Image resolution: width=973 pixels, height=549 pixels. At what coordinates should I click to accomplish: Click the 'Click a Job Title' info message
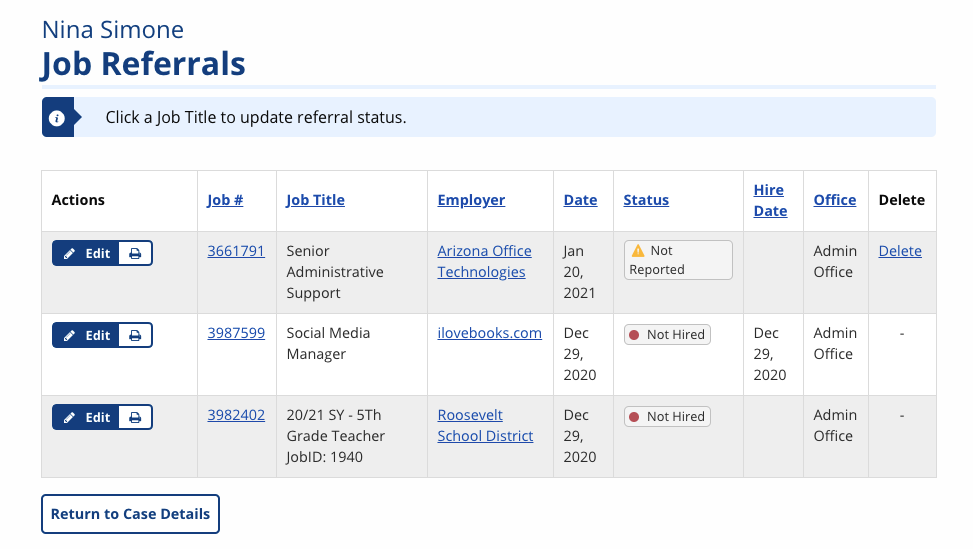256,117
